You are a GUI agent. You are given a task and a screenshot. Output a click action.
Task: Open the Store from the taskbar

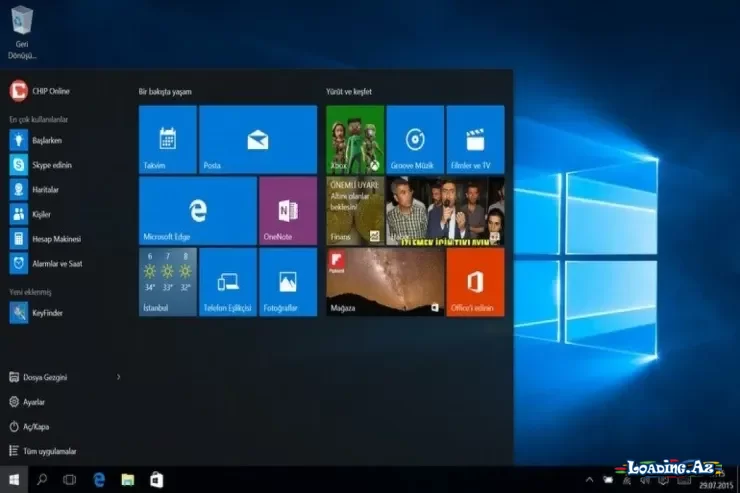[157, 480]
